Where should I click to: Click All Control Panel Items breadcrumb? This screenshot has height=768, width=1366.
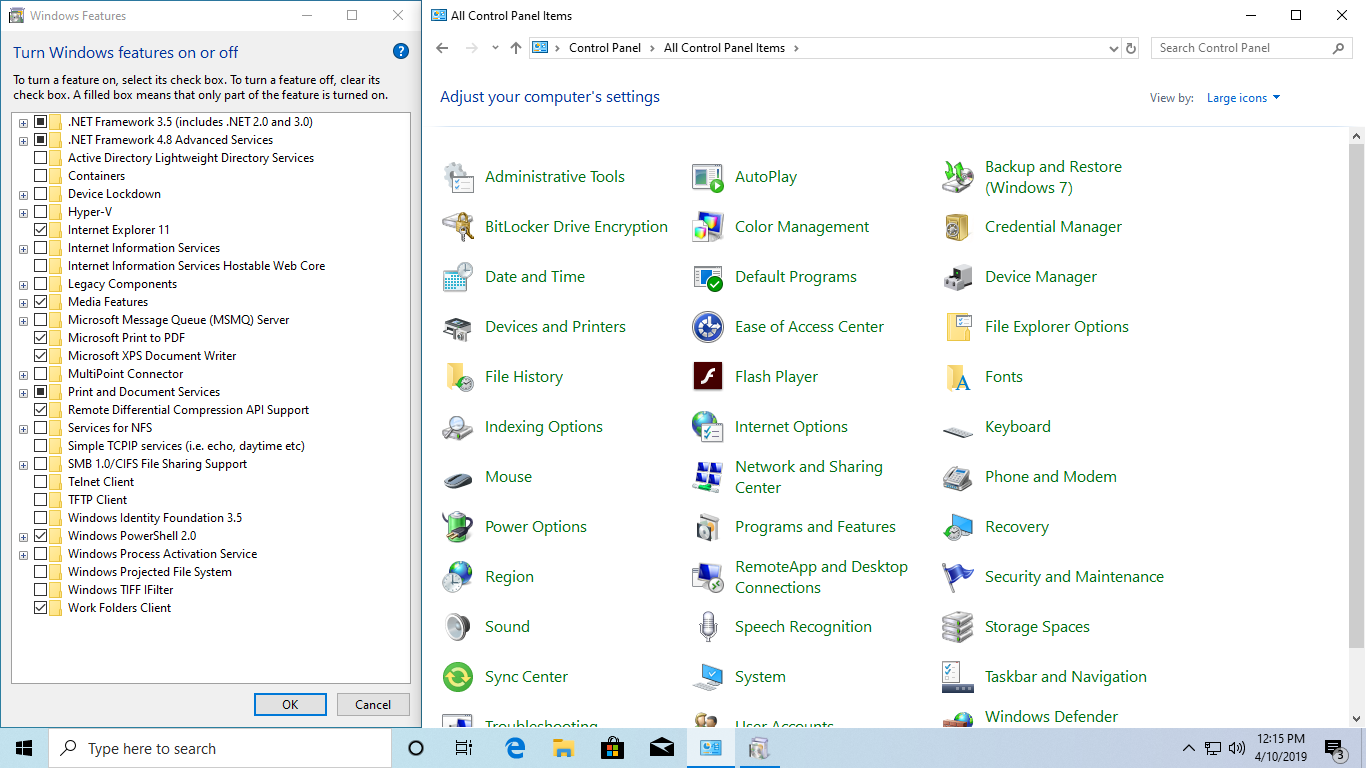724,48
